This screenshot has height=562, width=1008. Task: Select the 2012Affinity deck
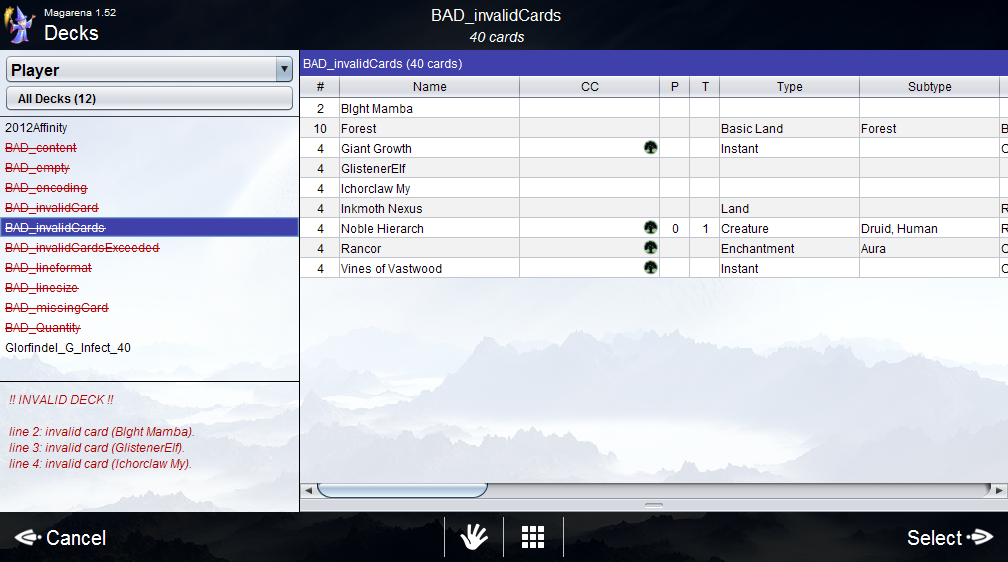[x=36, y=128]
